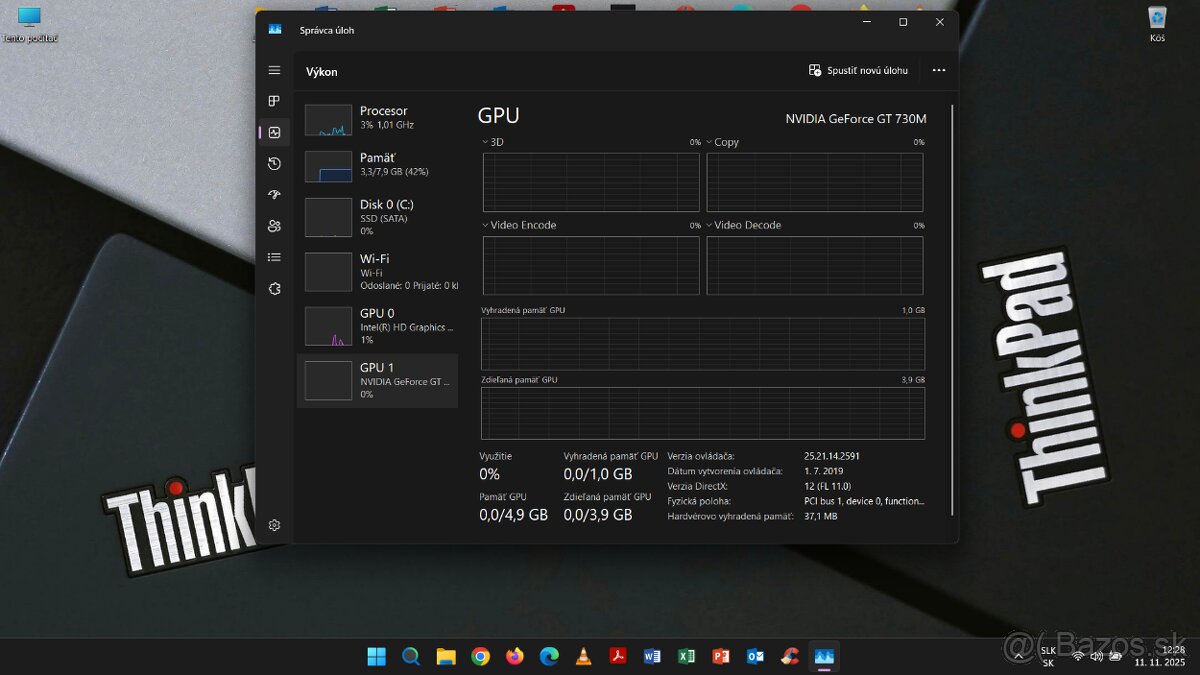1200x675 pixels.
Task: Open Outlook from the taskbar
Action: [755, 656]
